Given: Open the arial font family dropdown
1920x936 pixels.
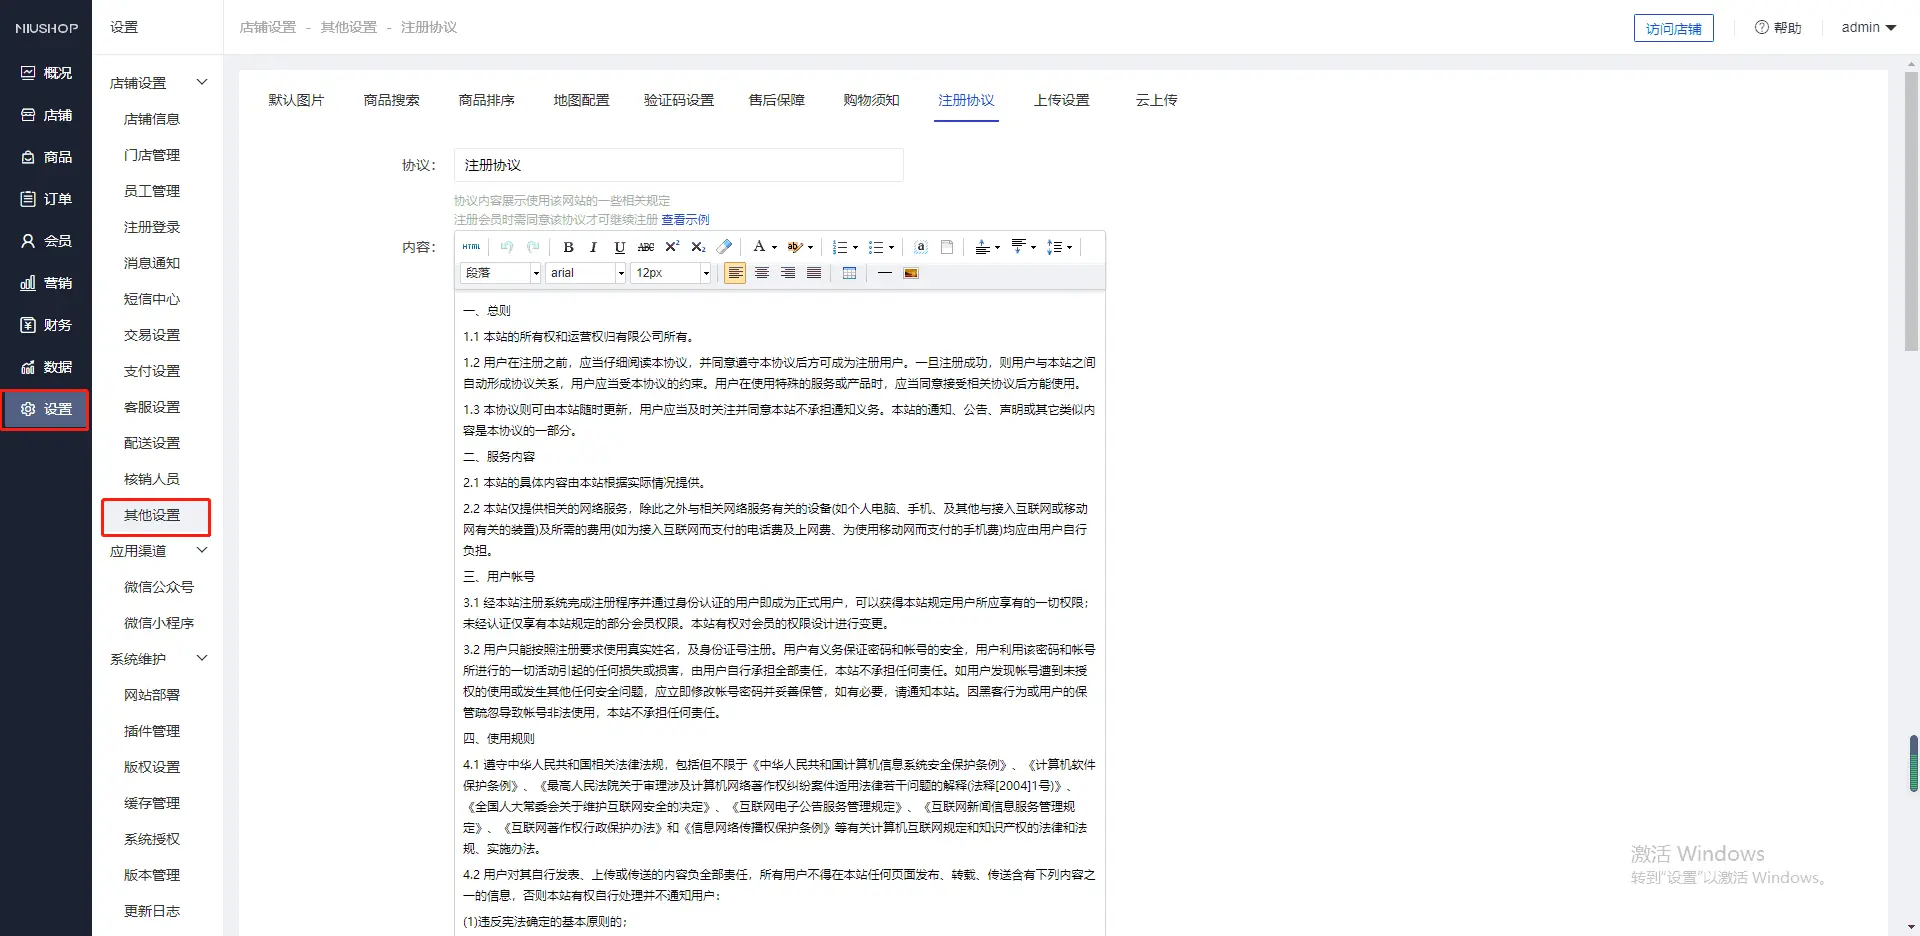Looking at the screenshot, I should 620,273.
